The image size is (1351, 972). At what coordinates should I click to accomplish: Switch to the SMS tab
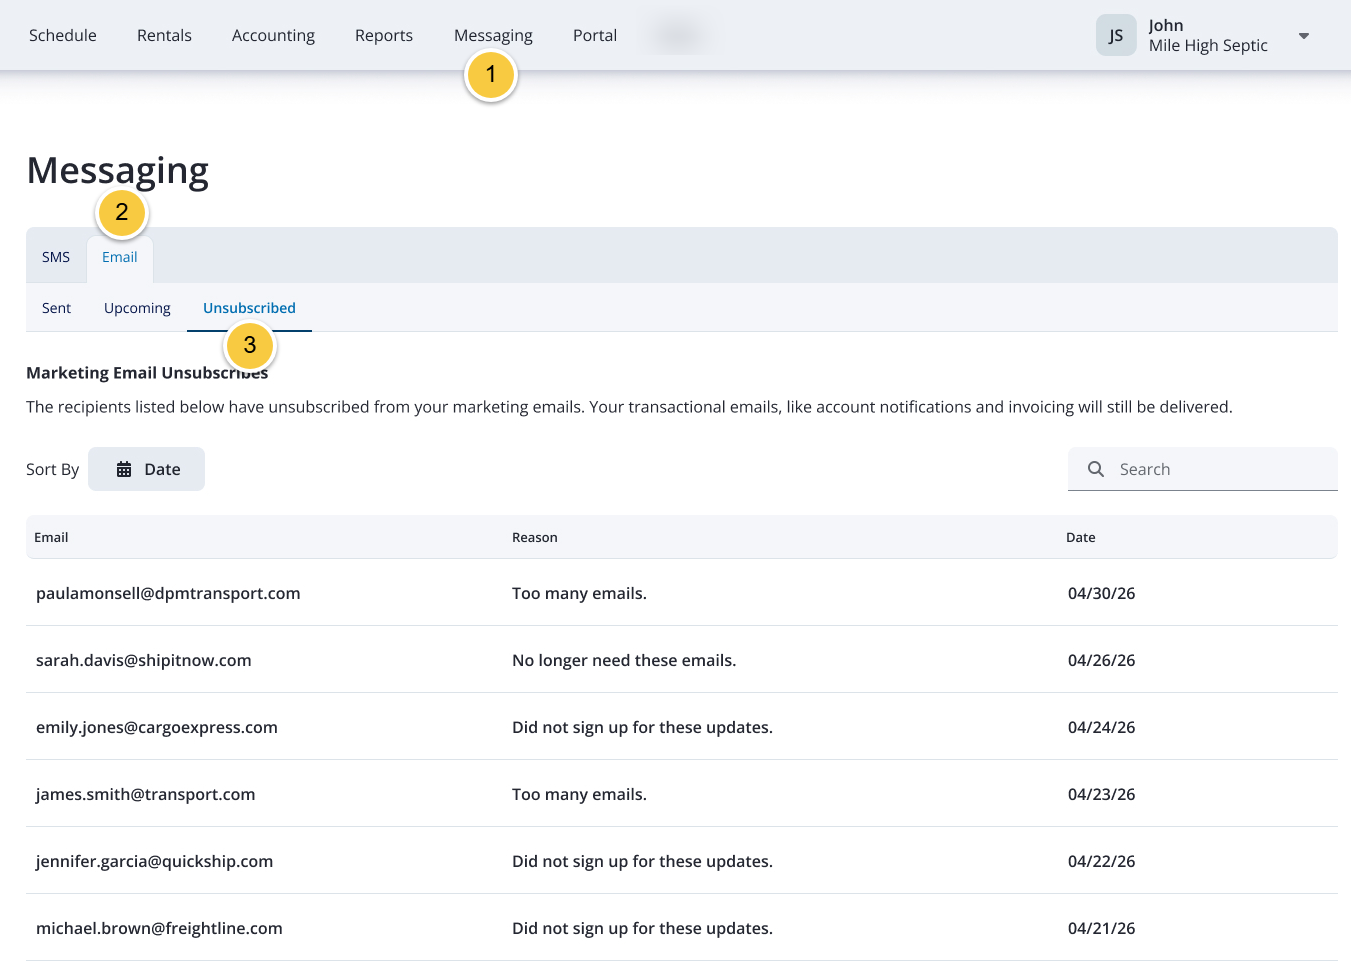56,257
